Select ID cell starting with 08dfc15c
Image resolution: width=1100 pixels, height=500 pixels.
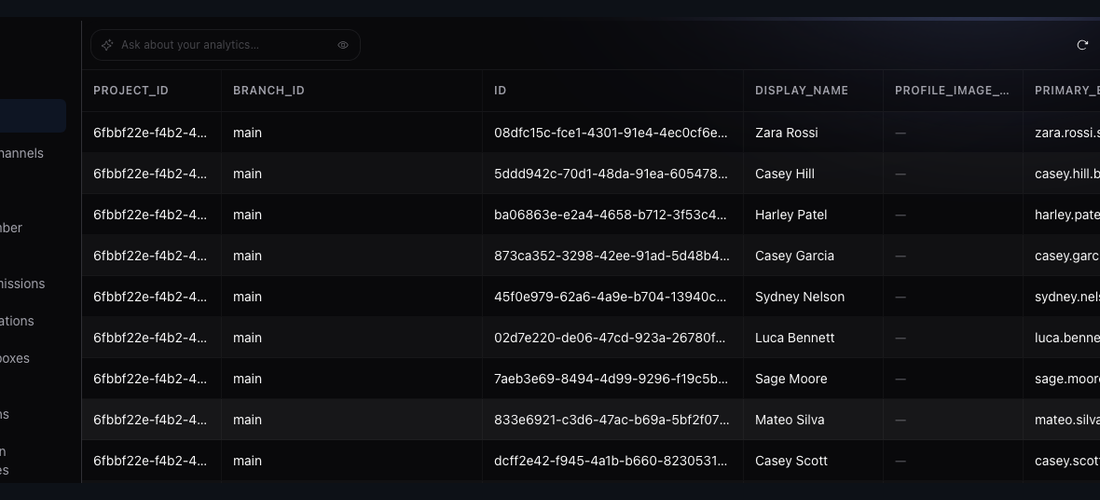(x=612, y=133)
